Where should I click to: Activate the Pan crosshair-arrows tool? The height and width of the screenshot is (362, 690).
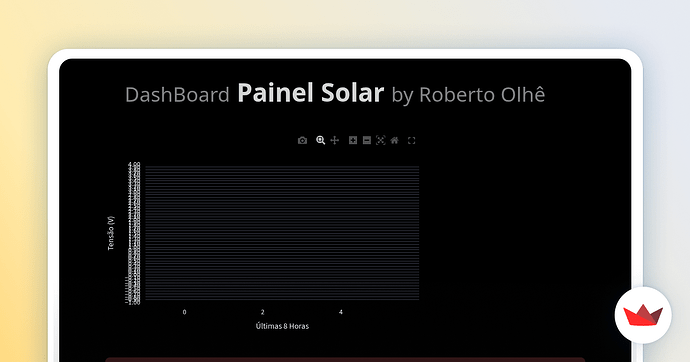(x=335, y=140)
